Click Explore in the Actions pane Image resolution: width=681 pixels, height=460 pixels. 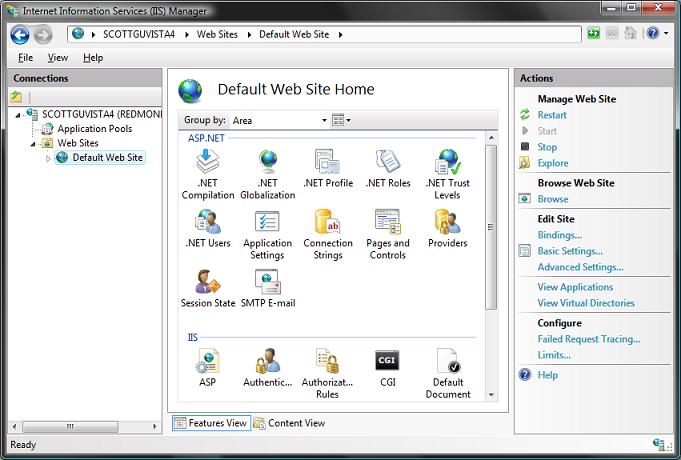pos(553,163)
